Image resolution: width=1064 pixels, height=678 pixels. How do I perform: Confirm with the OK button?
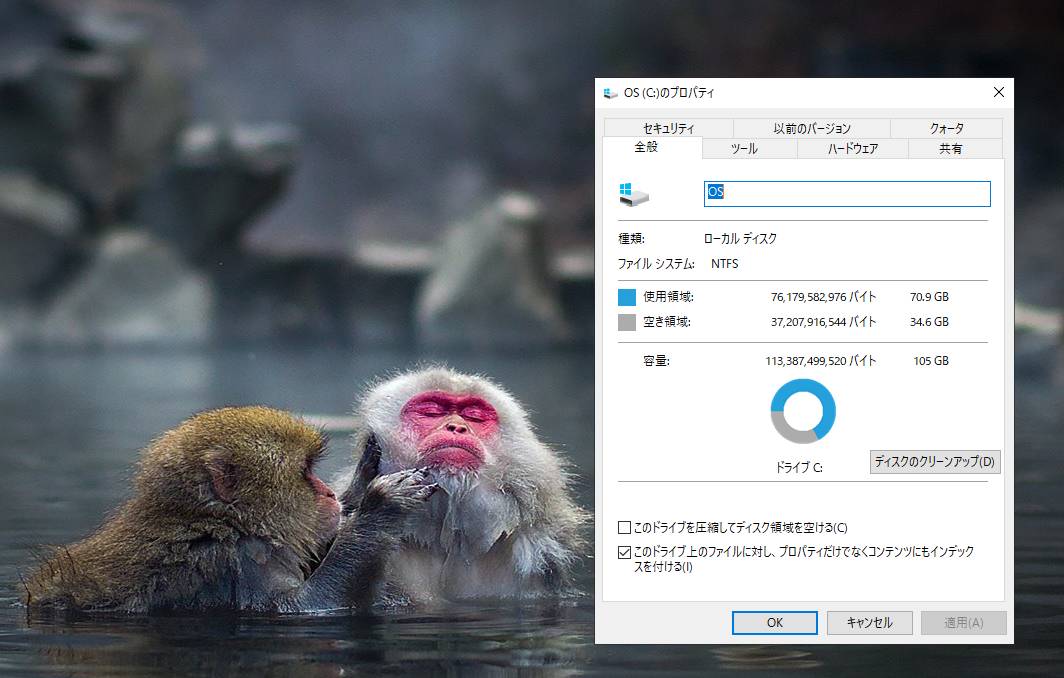(774, 622)
